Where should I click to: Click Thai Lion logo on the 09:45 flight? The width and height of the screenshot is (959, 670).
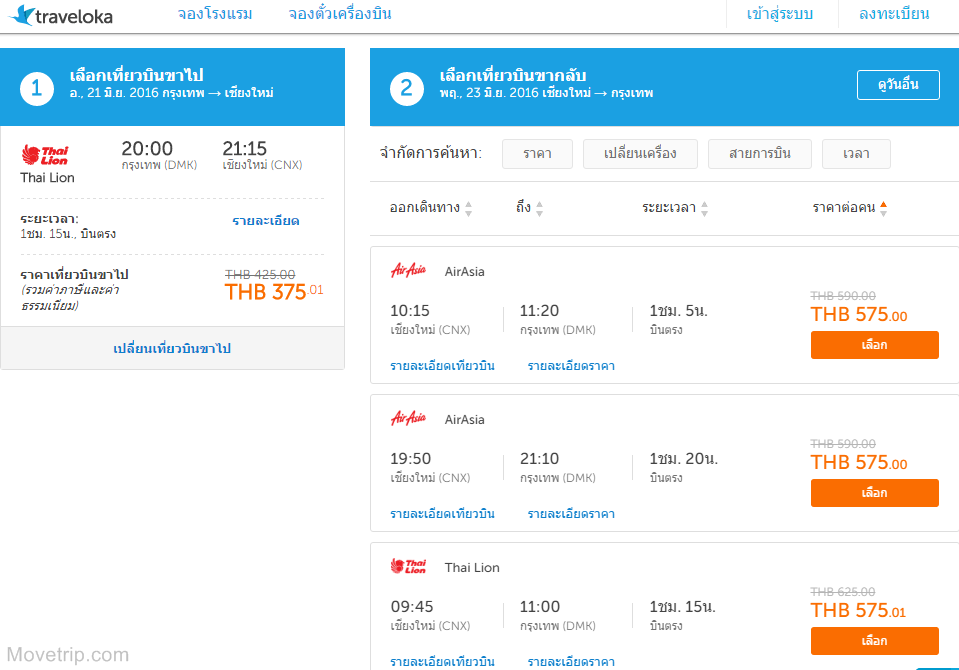(x=408, y=566)
